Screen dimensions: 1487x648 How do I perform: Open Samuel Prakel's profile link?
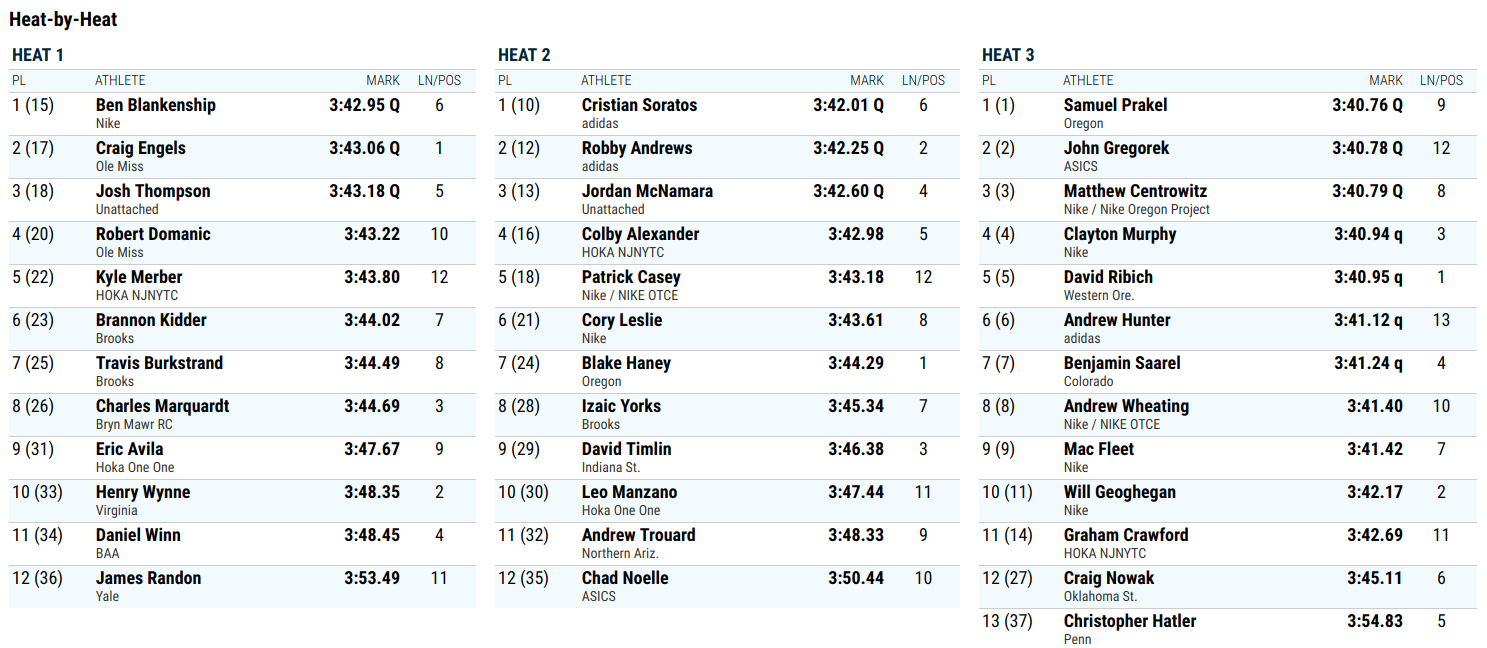[x=1115, y=105]
